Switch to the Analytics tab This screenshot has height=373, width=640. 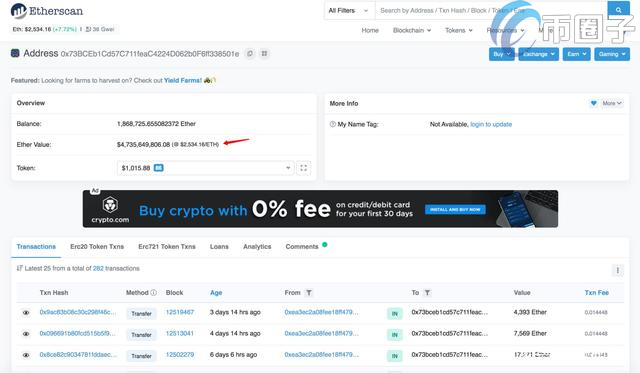[257, 246]
